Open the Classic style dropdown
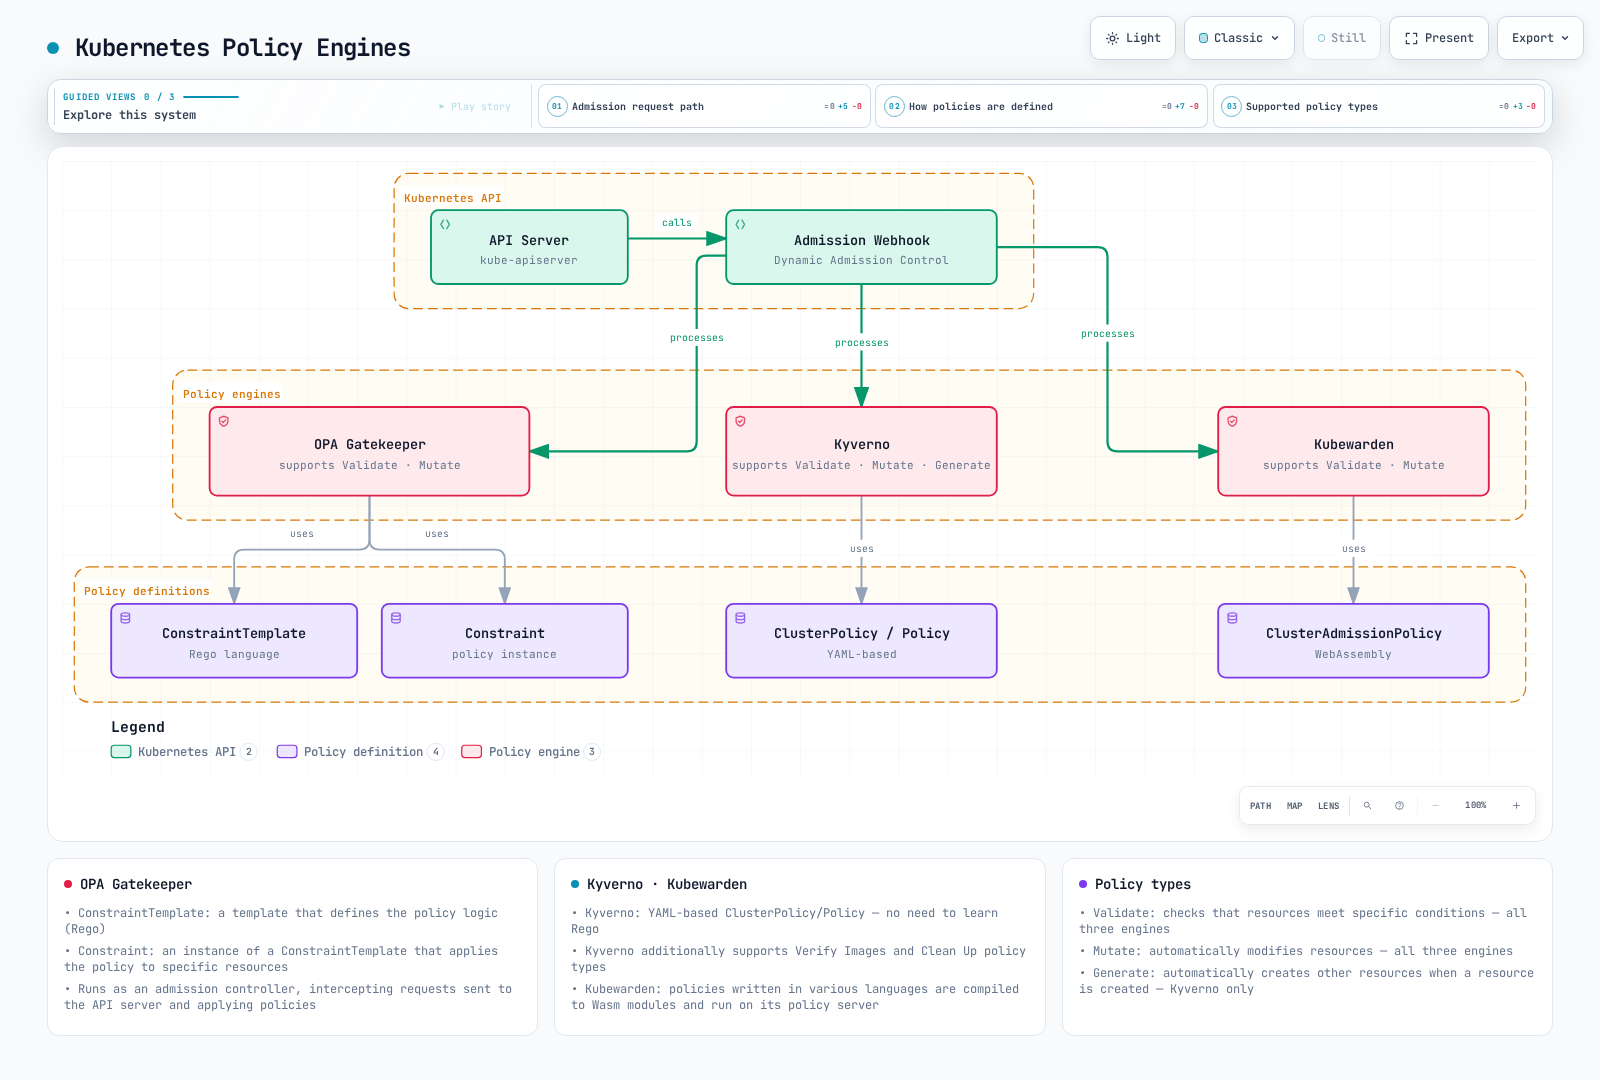Screen dimensions: 1600x1080 pyautogui.click(x=1239, y=38)
